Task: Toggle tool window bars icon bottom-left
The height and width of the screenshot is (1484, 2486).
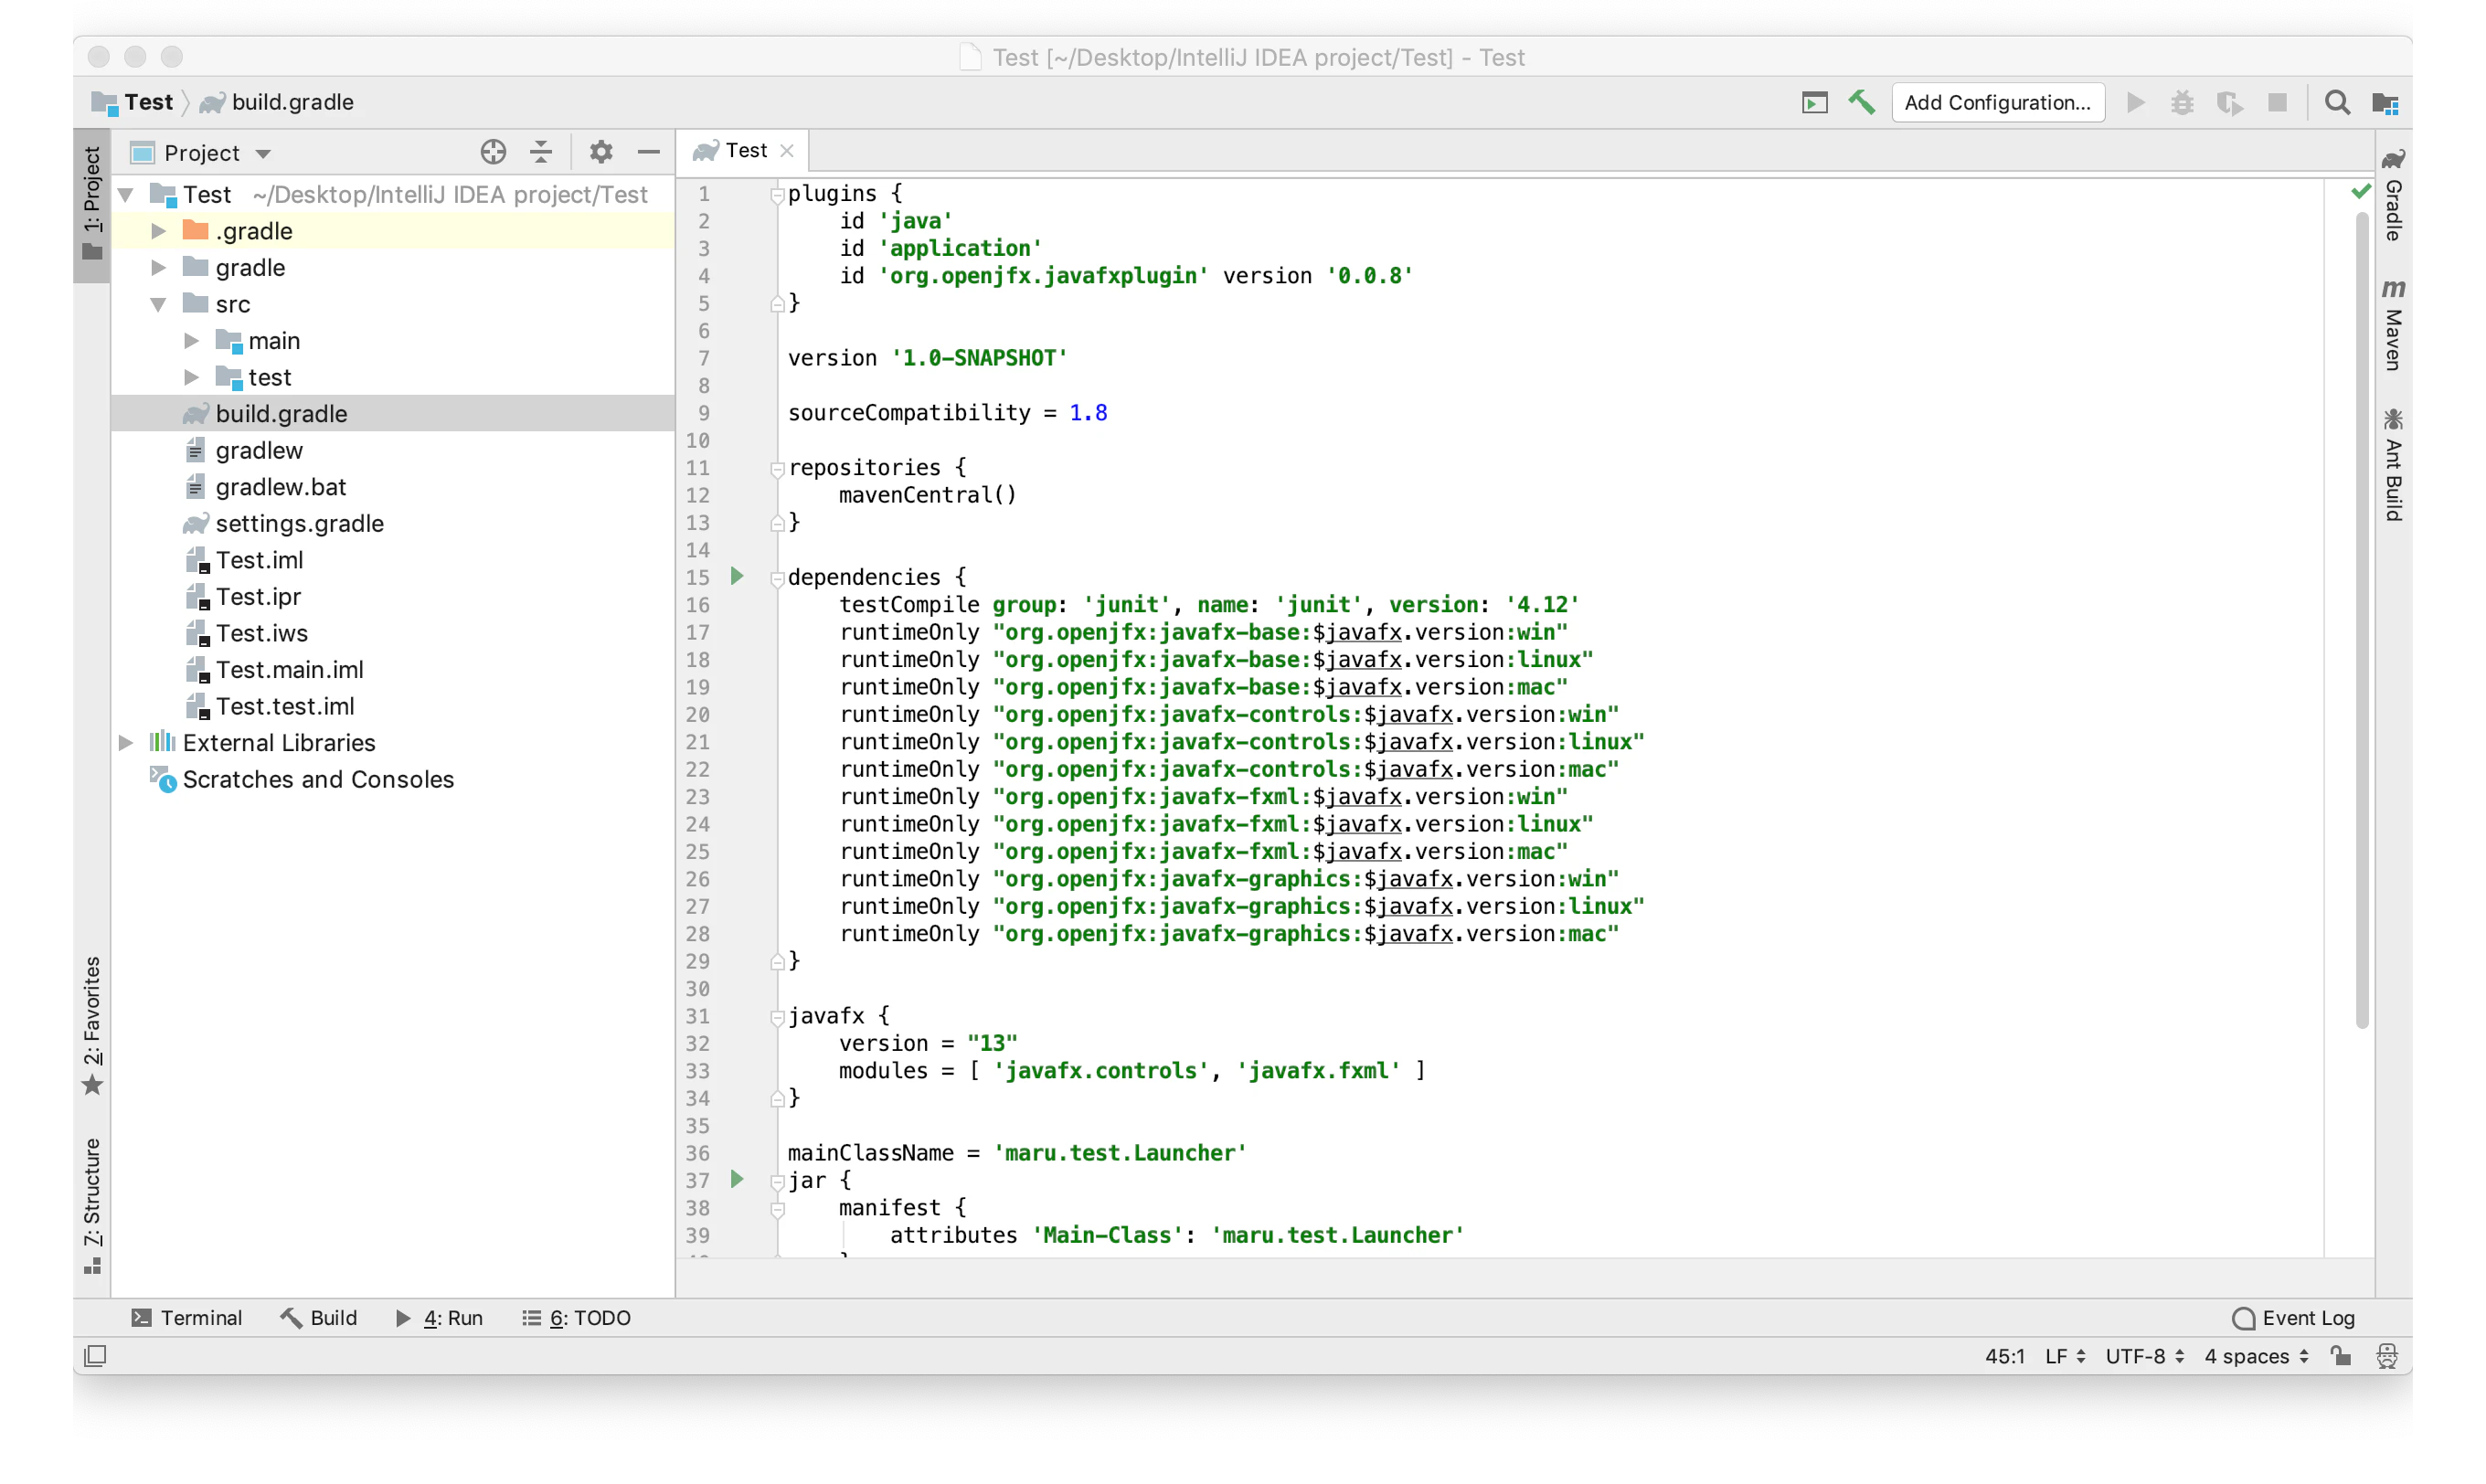Action: pos(95,1356)
